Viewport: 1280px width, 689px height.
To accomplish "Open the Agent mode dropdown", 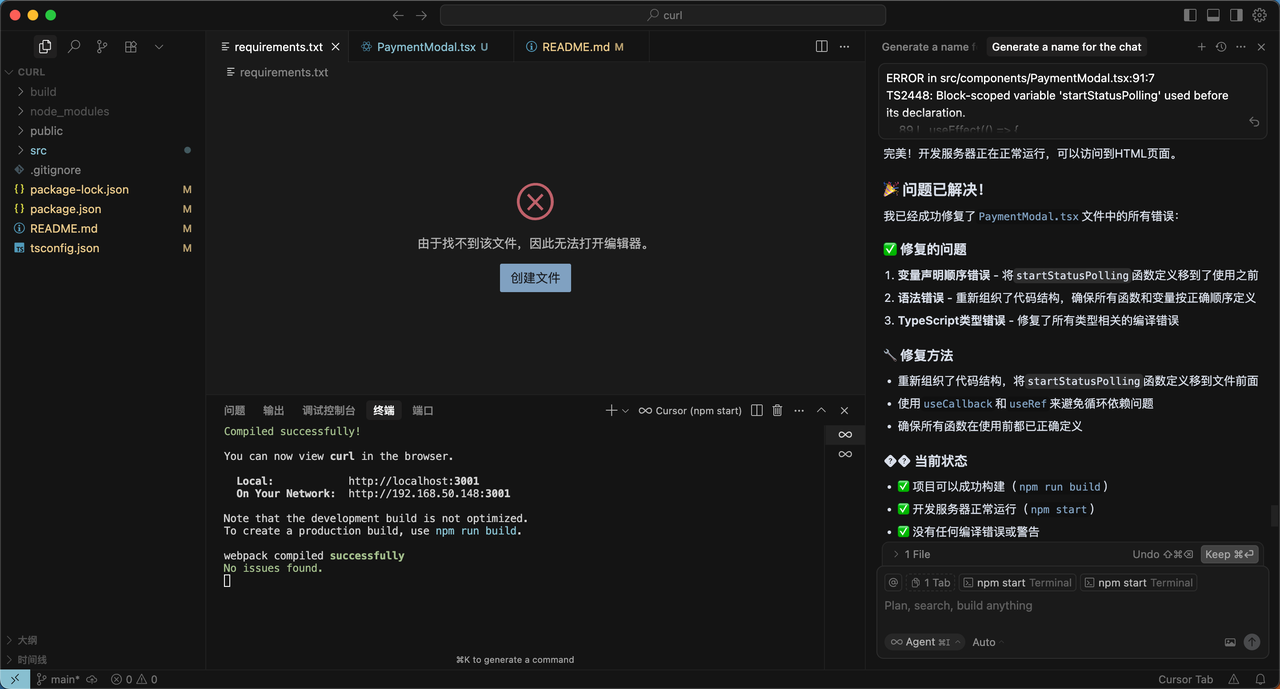I will tap(924, 642).
